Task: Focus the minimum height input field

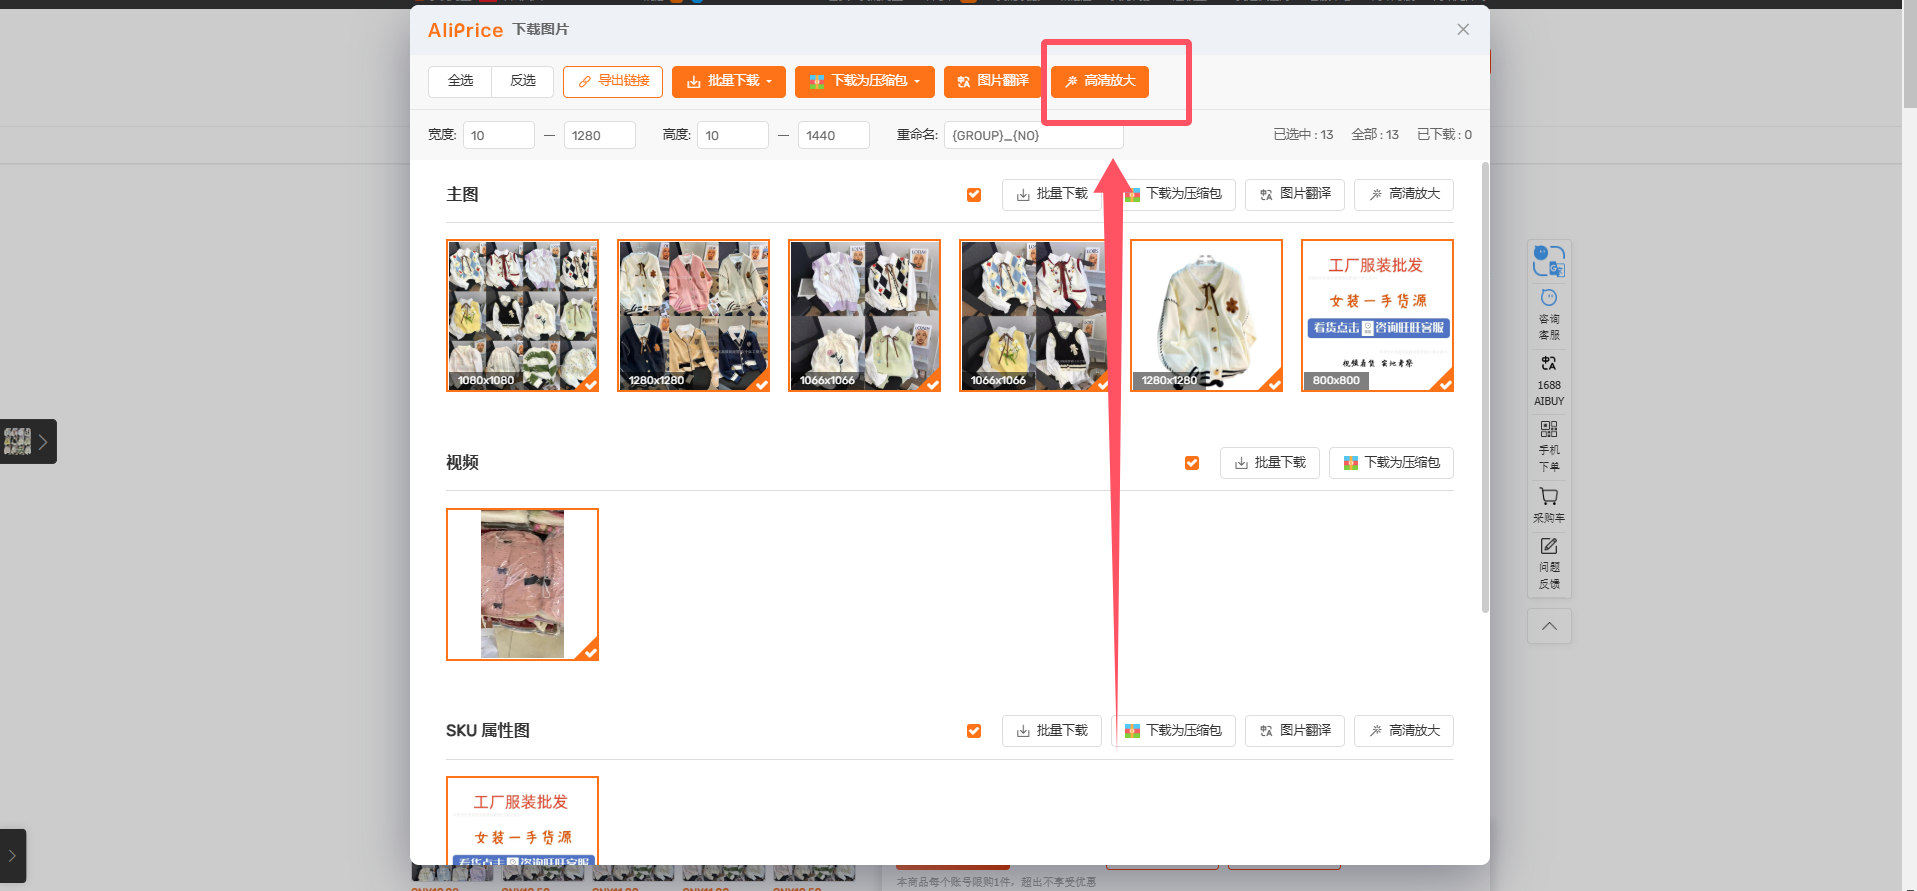Action: [x=733, y=135]
